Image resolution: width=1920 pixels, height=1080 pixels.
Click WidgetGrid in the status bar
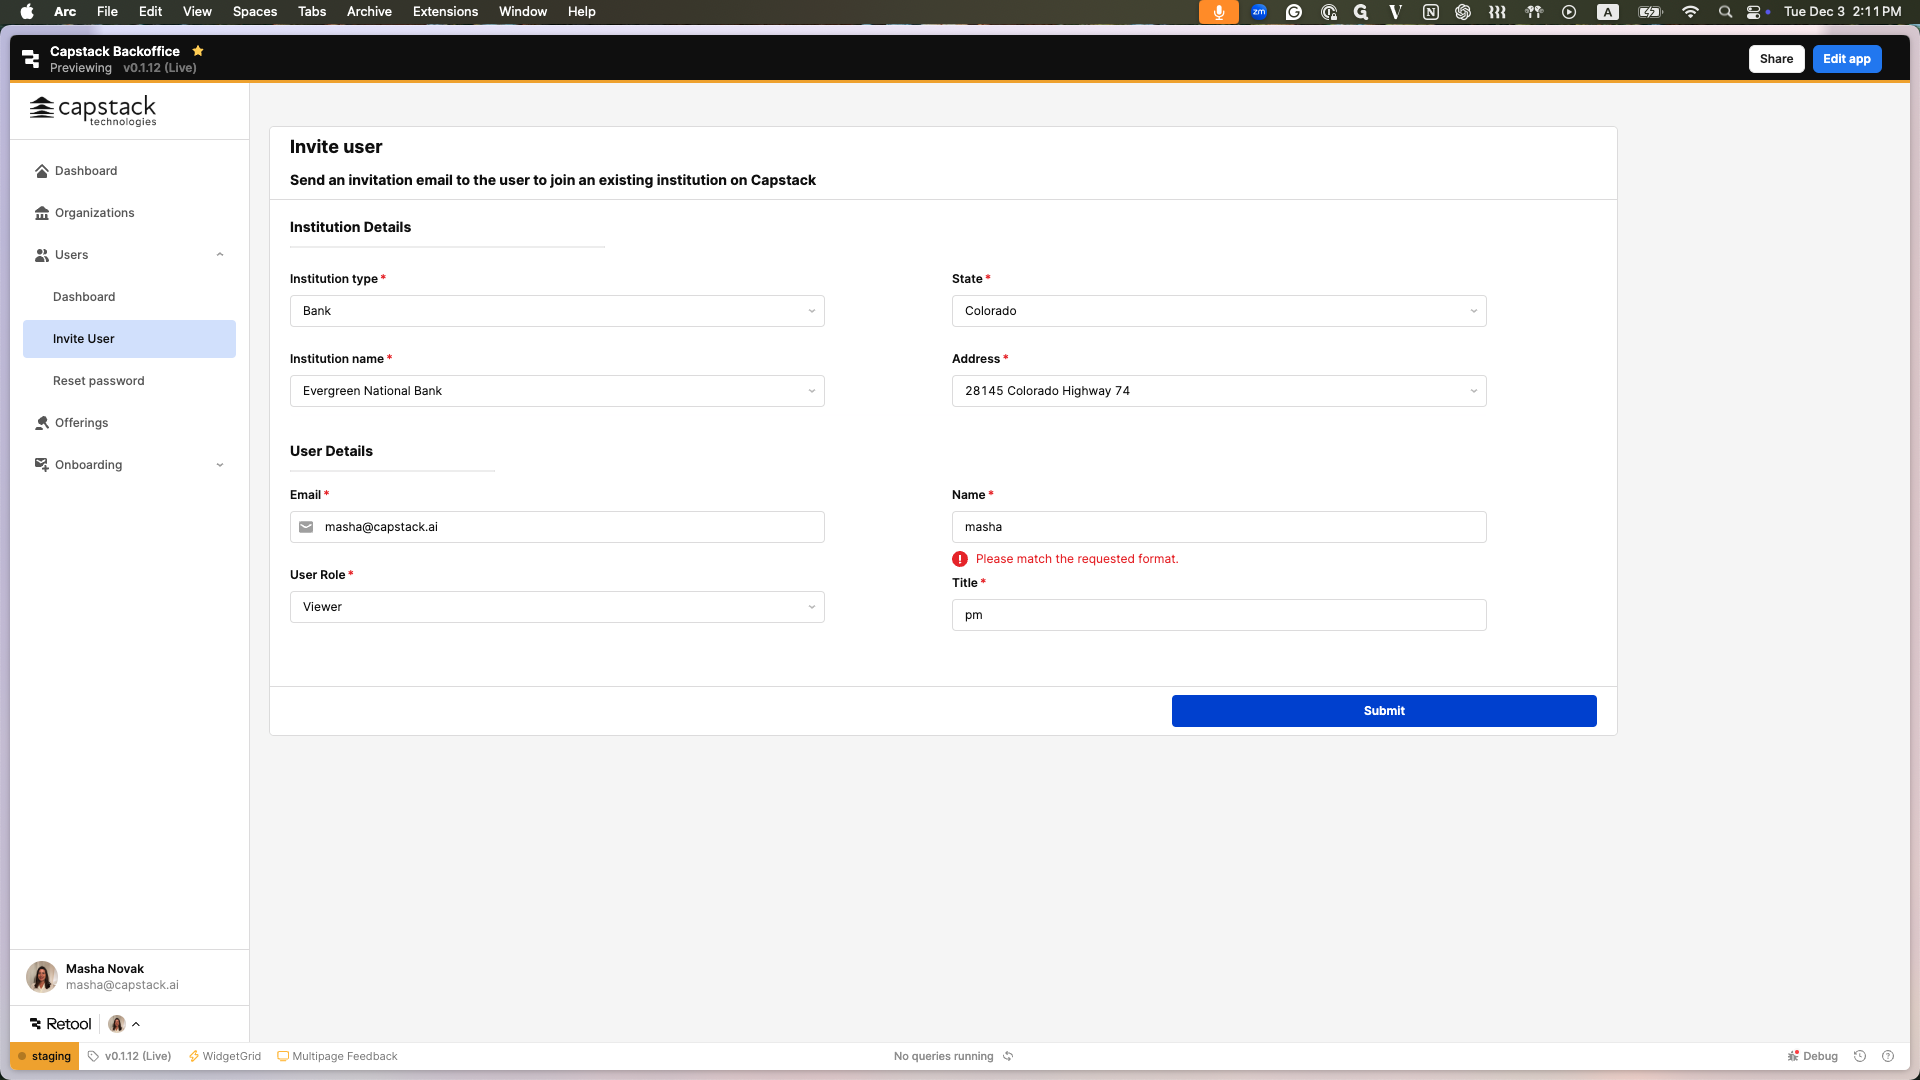point(225,1056)
